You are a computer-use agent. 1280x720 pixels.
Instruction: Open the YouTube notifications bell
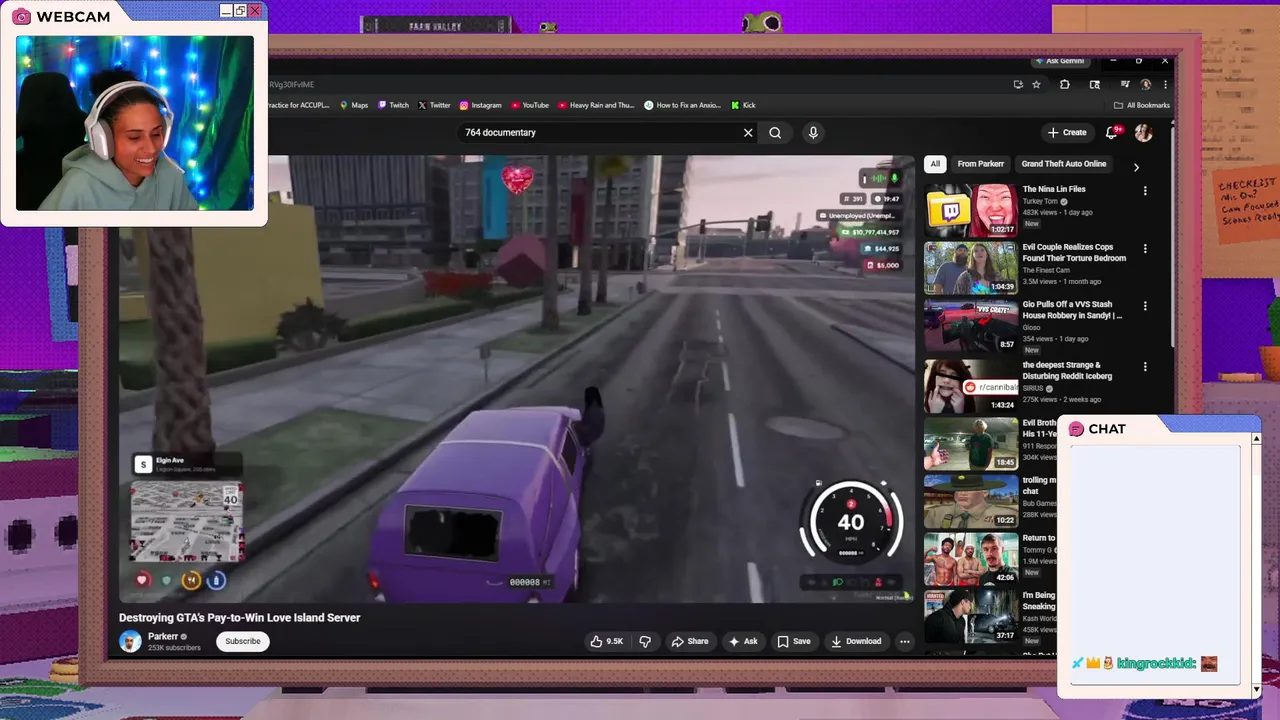coord(1112,132)
